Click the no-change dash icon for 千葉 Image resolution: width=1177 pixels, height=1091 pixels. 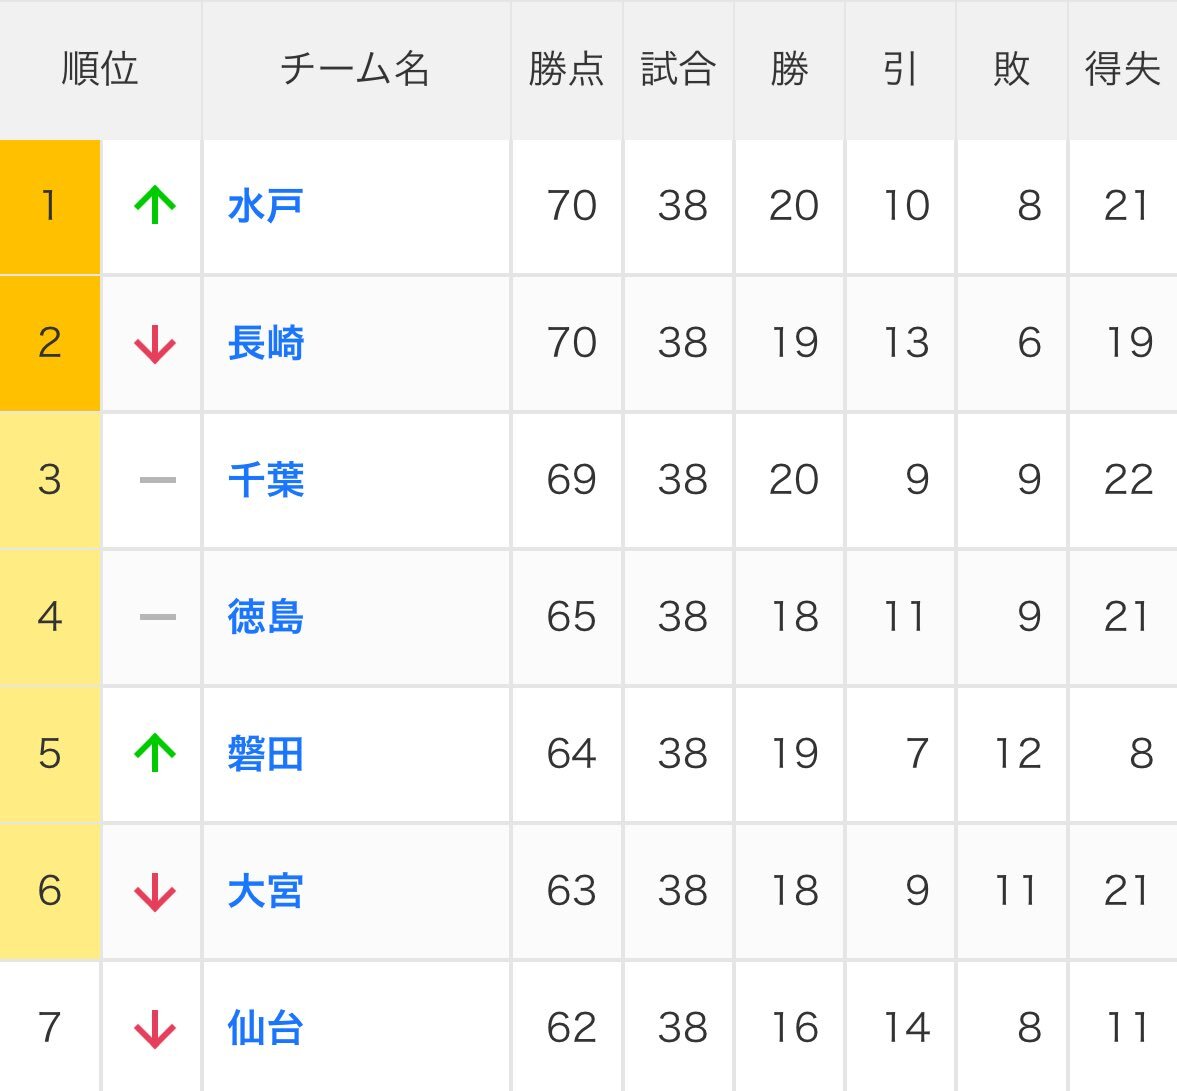(152, 480)
